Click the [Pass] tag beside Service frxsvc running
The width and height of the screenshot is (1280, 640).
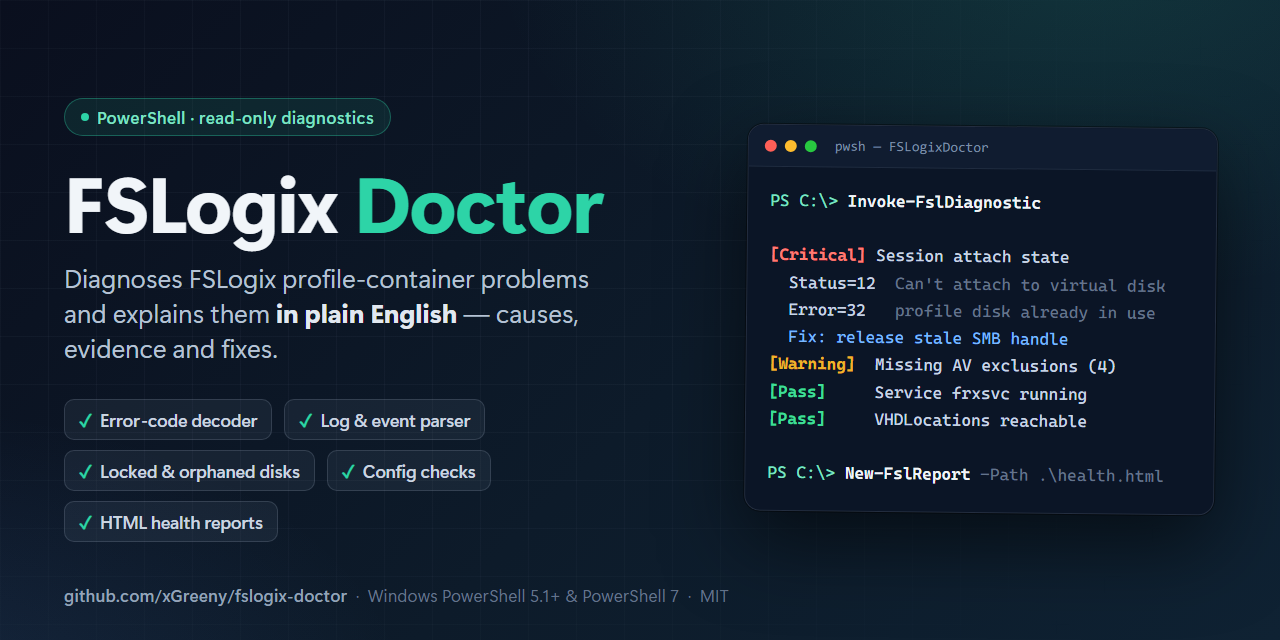(x=797, y=392)
